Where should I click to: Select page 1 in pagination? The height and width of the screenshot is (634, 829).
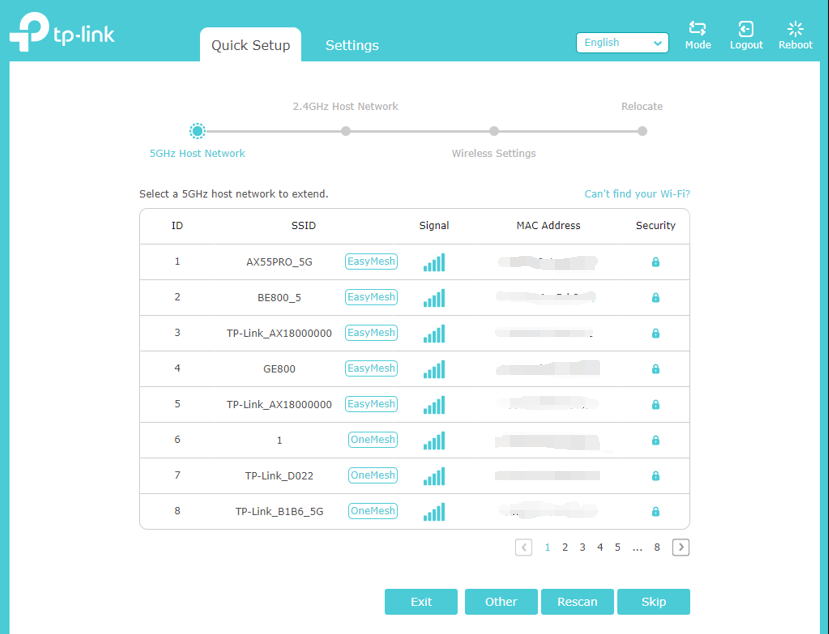[x=547, y=547]
